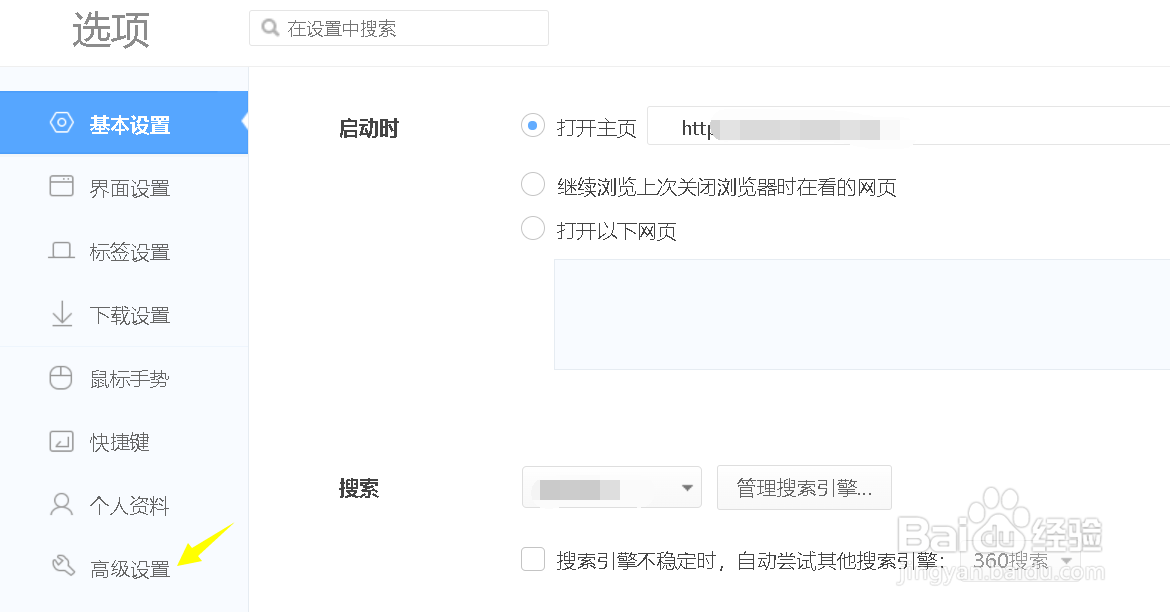Image resolution: width=1170 pixels, height=612 pixels.
Task: Click the 基本设置 eye icon
Action: coord(62,122)
